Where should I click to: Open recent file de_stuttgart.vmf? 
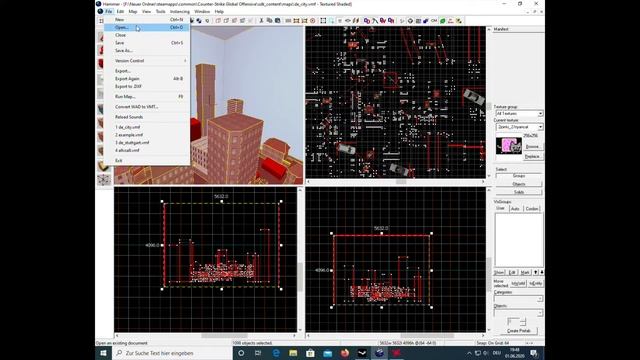(147, 143)
